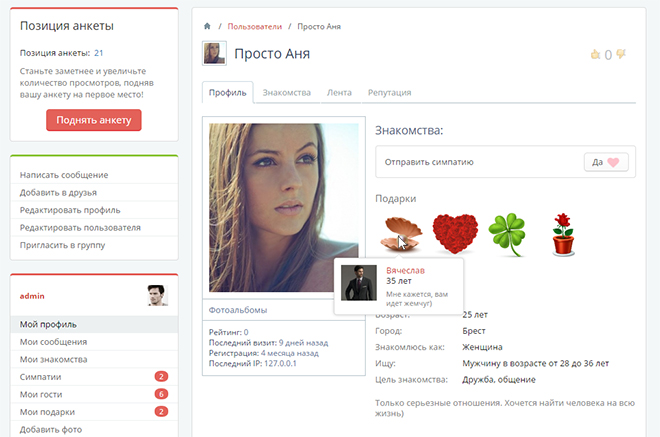Click the rating count 0 between thumbs

tap(608, 55)
